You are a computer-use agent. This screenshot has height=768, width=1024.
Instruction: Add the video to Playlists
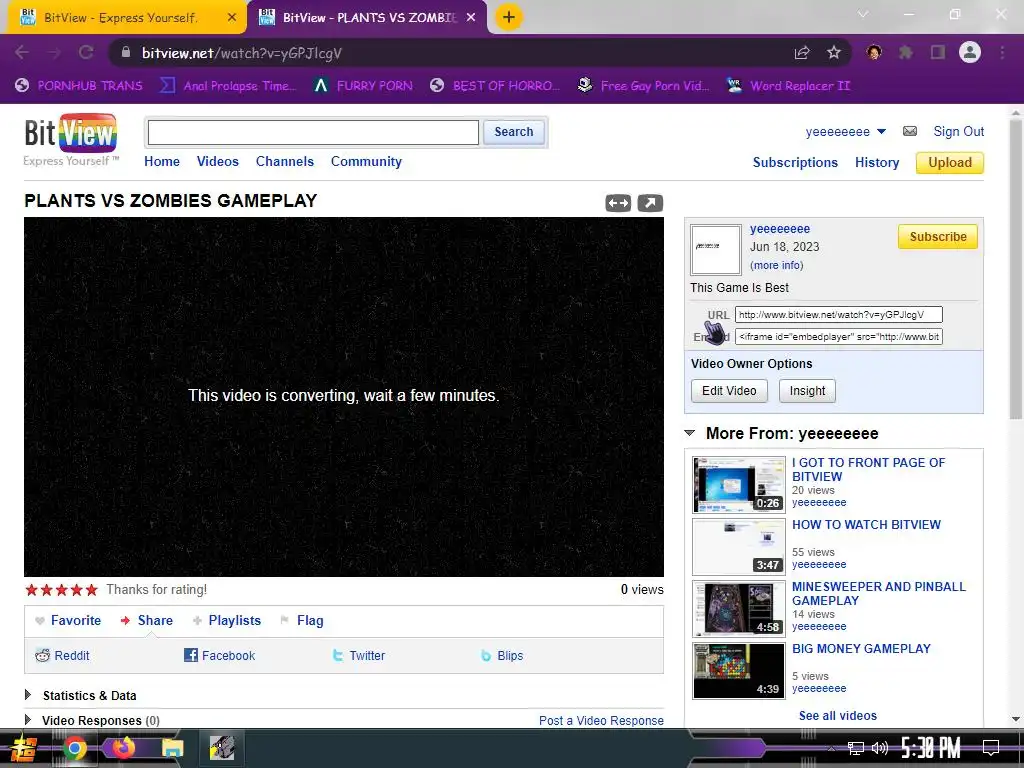point(227,620)
